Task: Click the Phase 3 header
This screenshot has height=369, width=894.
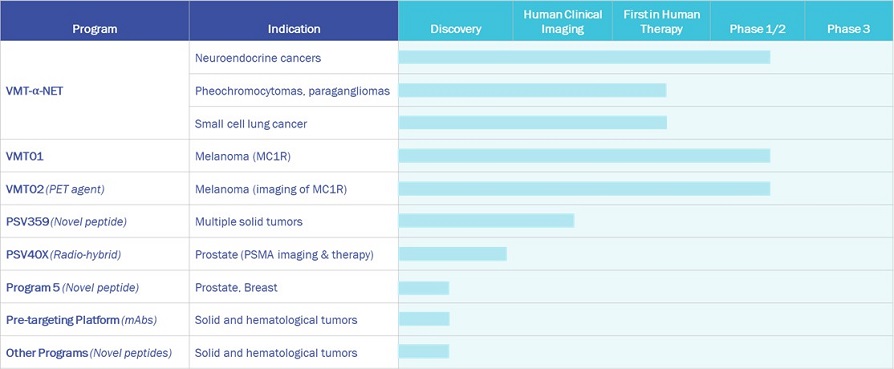Action: coord(849,29)
